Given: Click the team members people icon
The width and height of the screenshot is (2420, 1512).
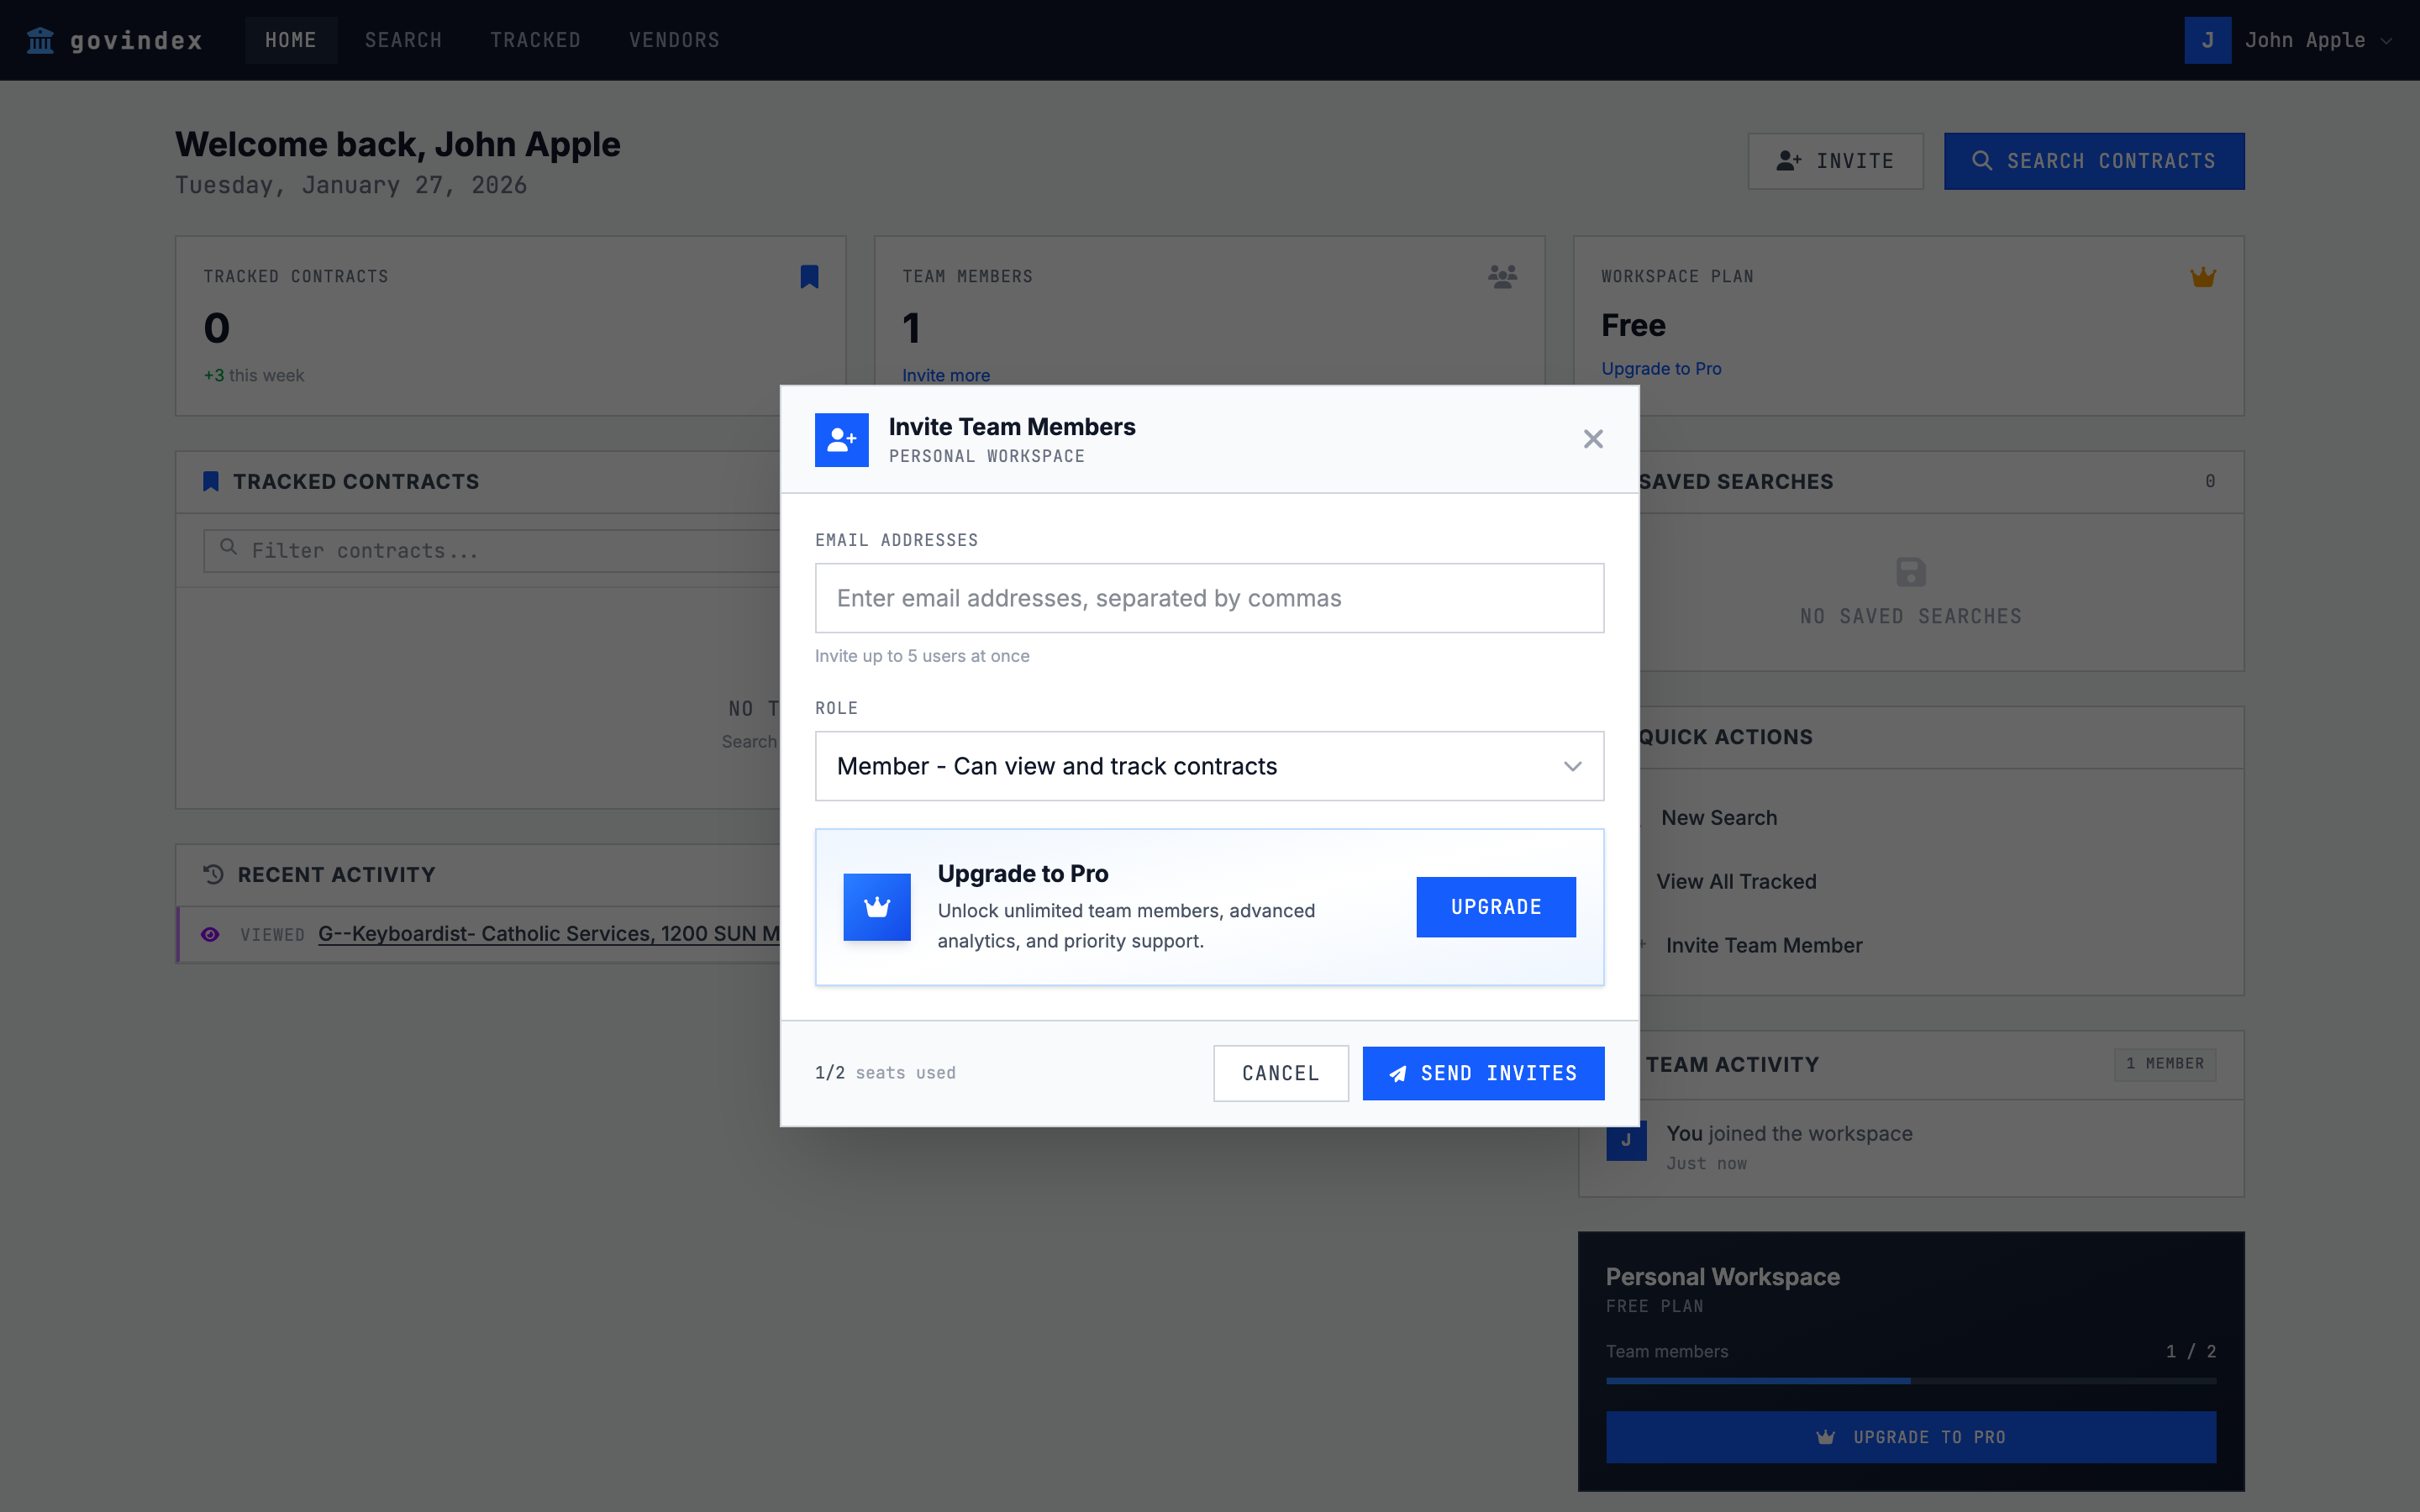Looking at the screenshot, I should click(1502, 277).
